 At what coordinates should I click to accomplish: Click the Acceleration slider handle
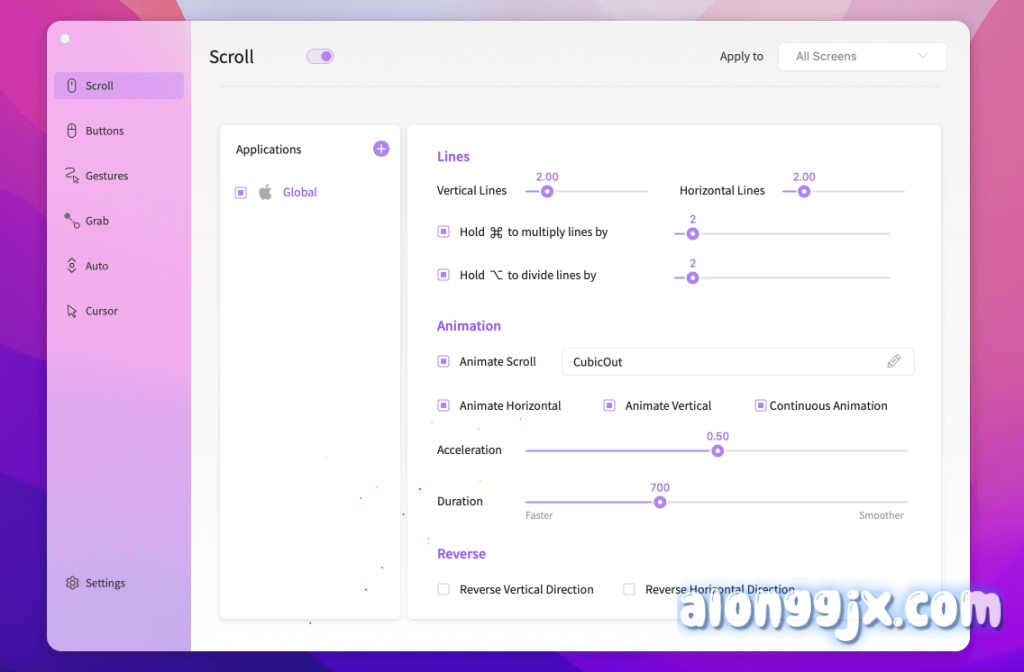[717, 450]
